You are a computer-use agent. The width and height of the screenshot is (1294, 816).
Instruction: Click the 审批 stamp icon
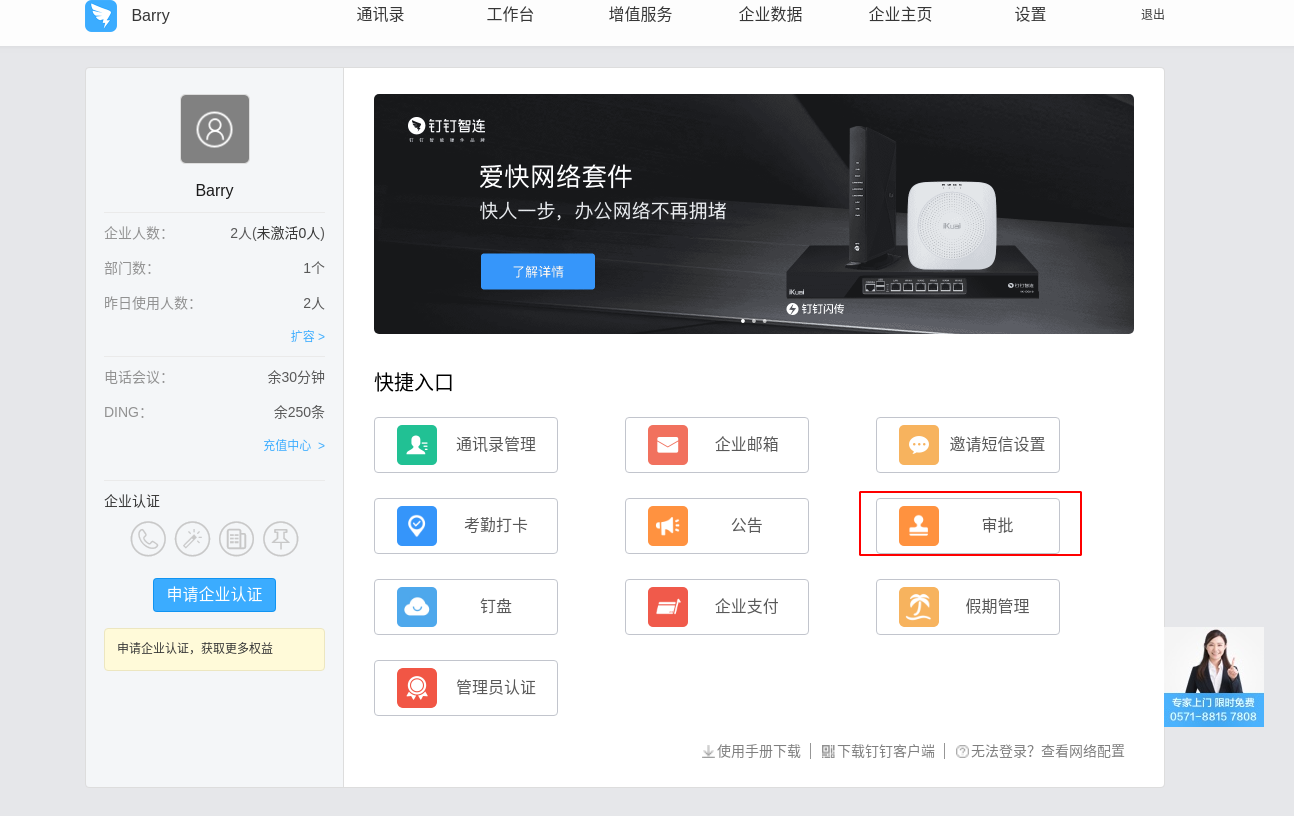[x=919, y=526]
